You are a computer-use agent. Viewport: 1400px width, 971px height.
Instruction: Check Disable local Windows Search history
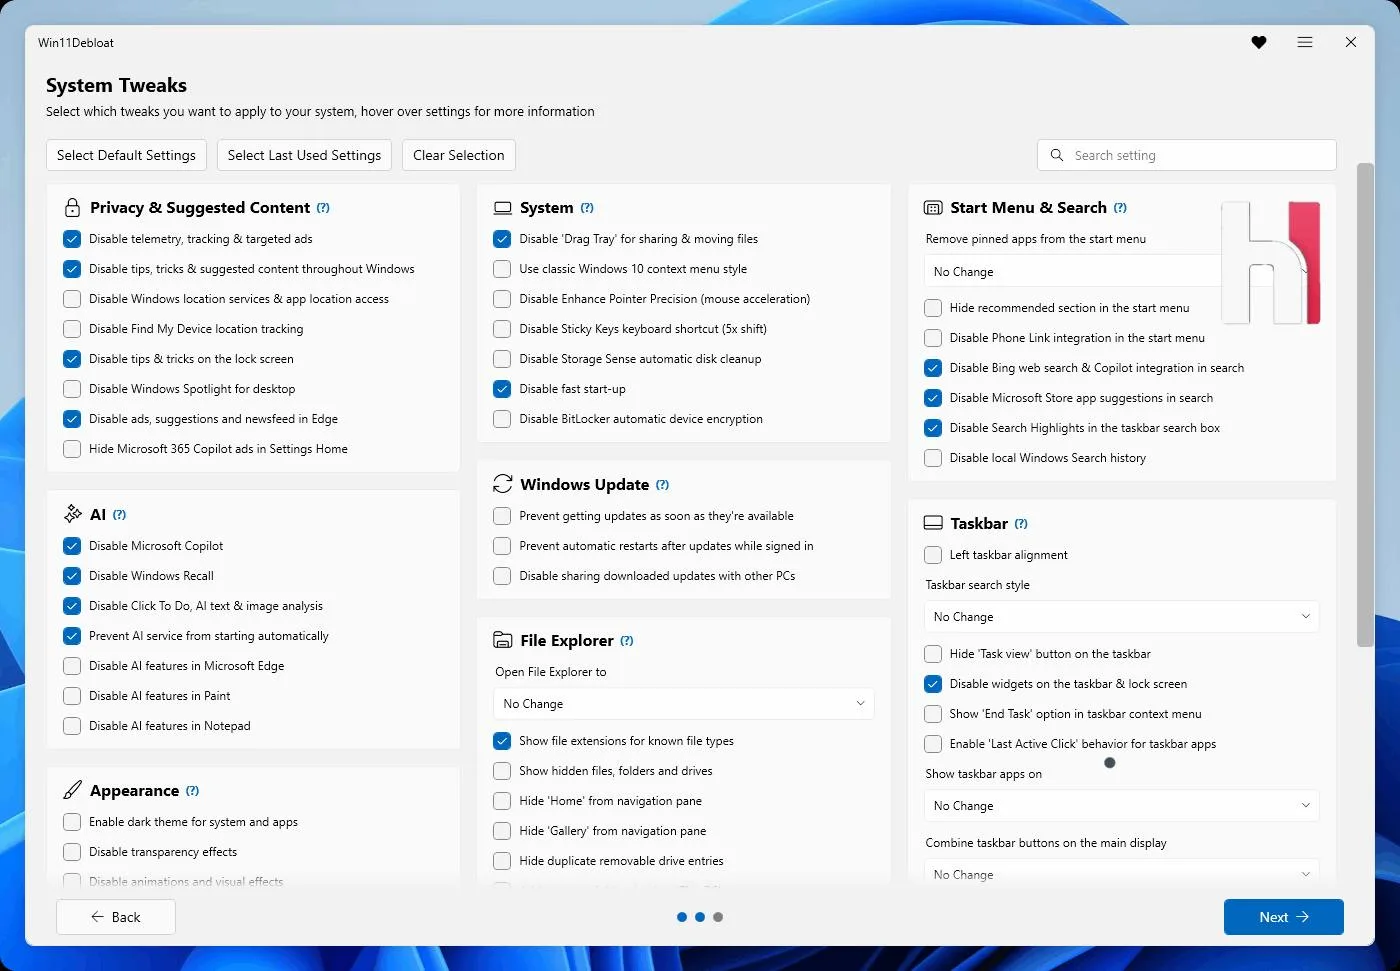pyautogui.click(x=933, y=458)
